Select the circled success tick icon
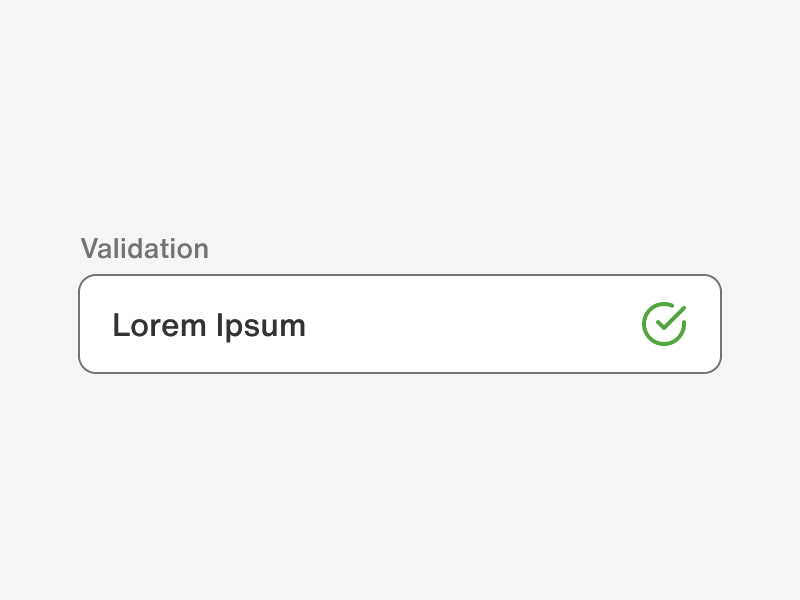The width and height of the screenshot is (800, 600). tap(664, 324)
